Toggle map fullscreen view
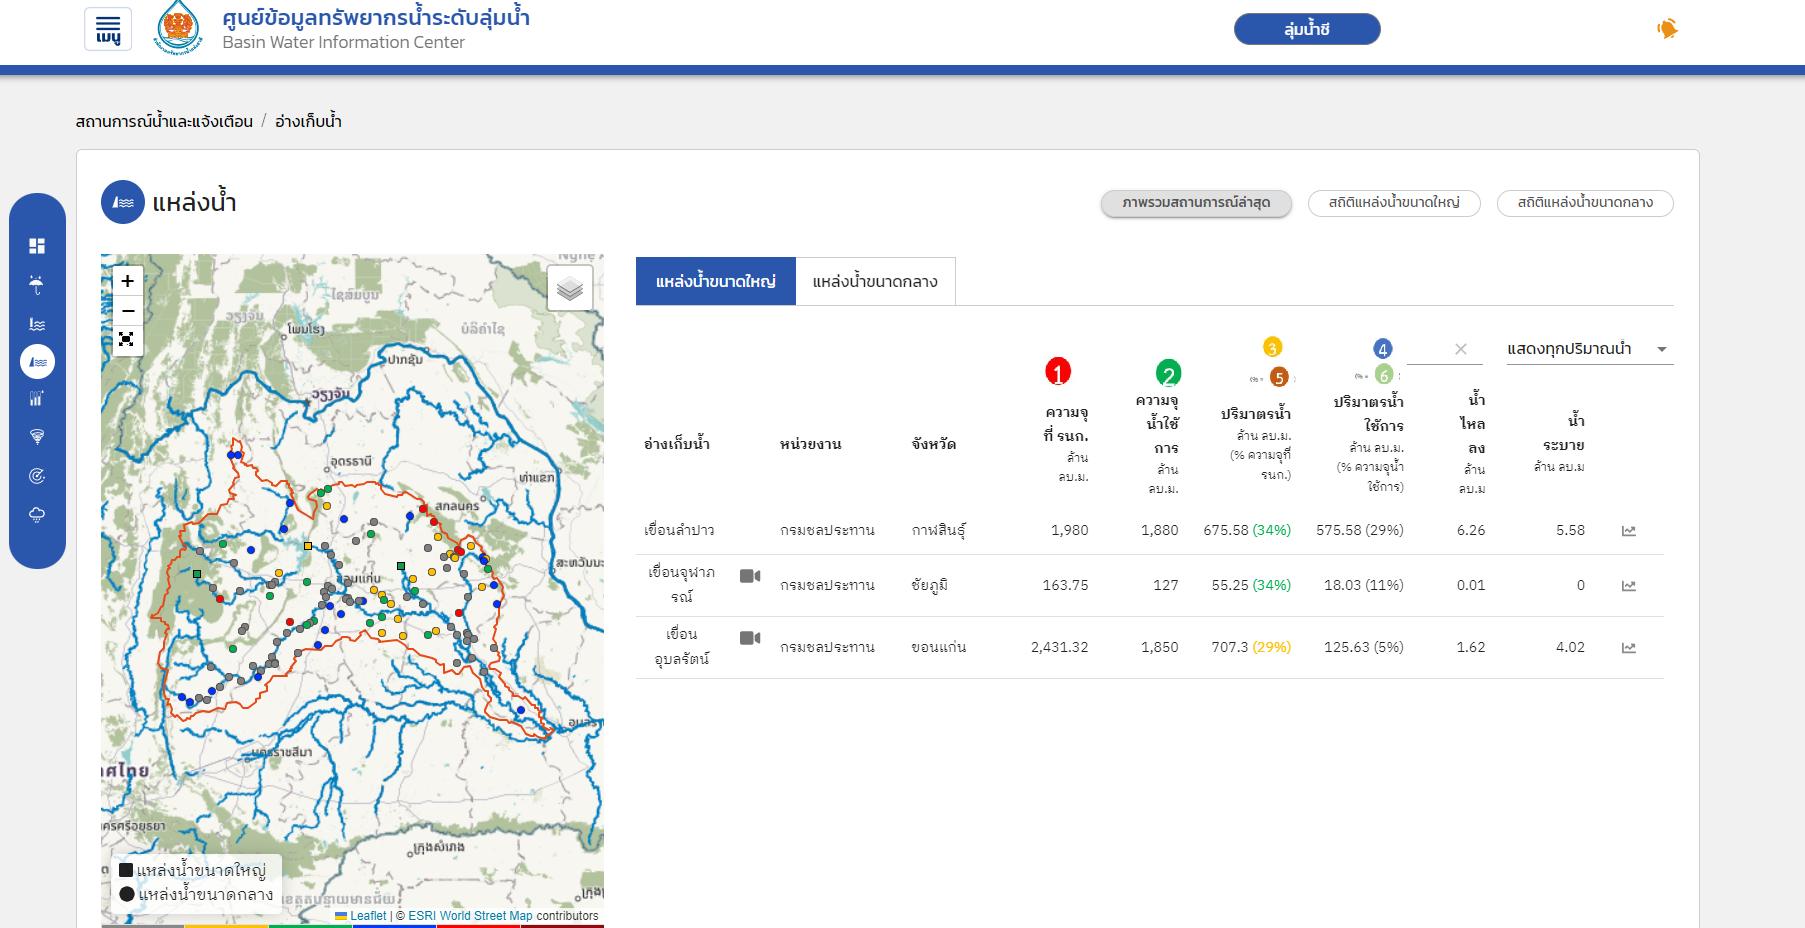1805x928 pixels. coord(127,340)
